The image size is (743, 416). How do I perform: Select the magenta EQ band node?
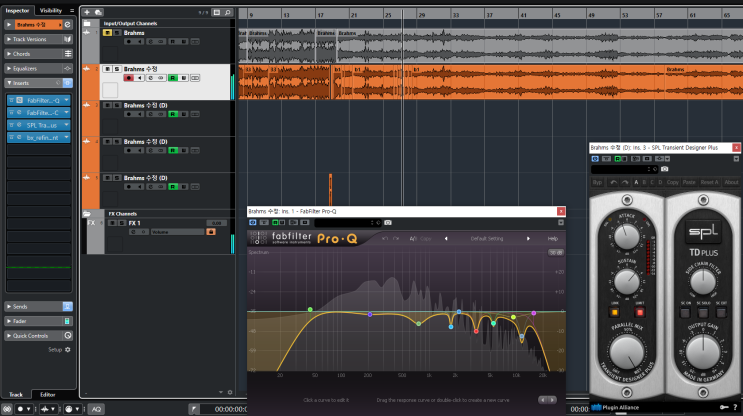[x=534, y=313]
